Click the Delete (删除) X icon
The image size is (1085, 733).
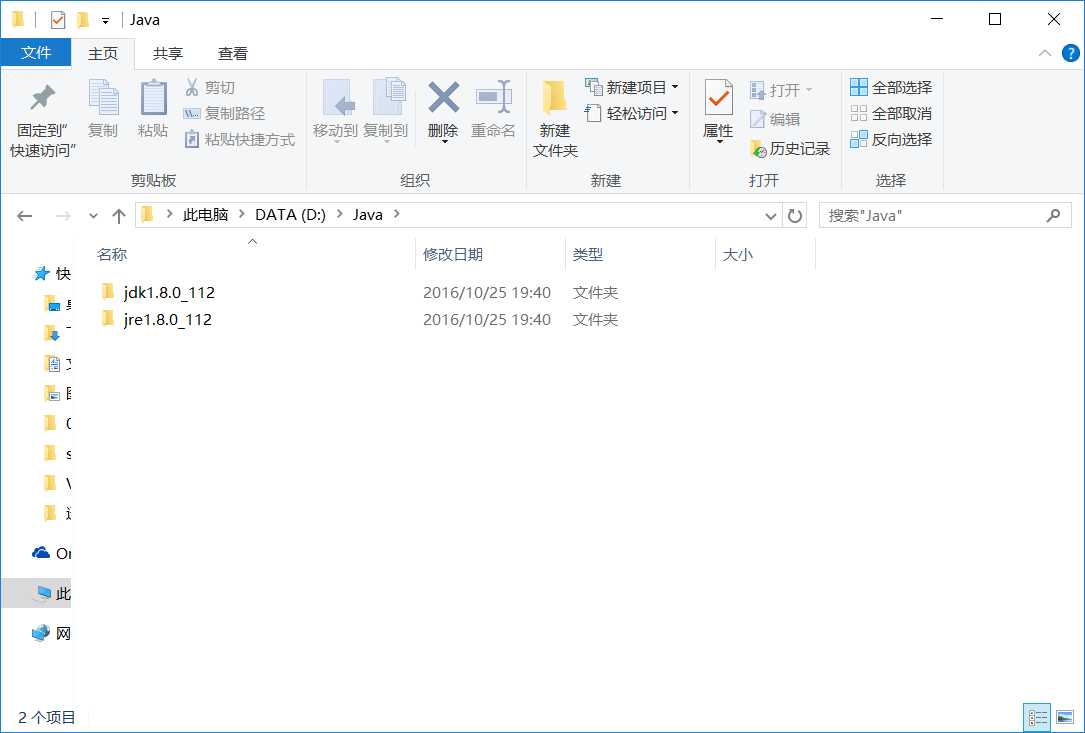click(x=444, y=98)
